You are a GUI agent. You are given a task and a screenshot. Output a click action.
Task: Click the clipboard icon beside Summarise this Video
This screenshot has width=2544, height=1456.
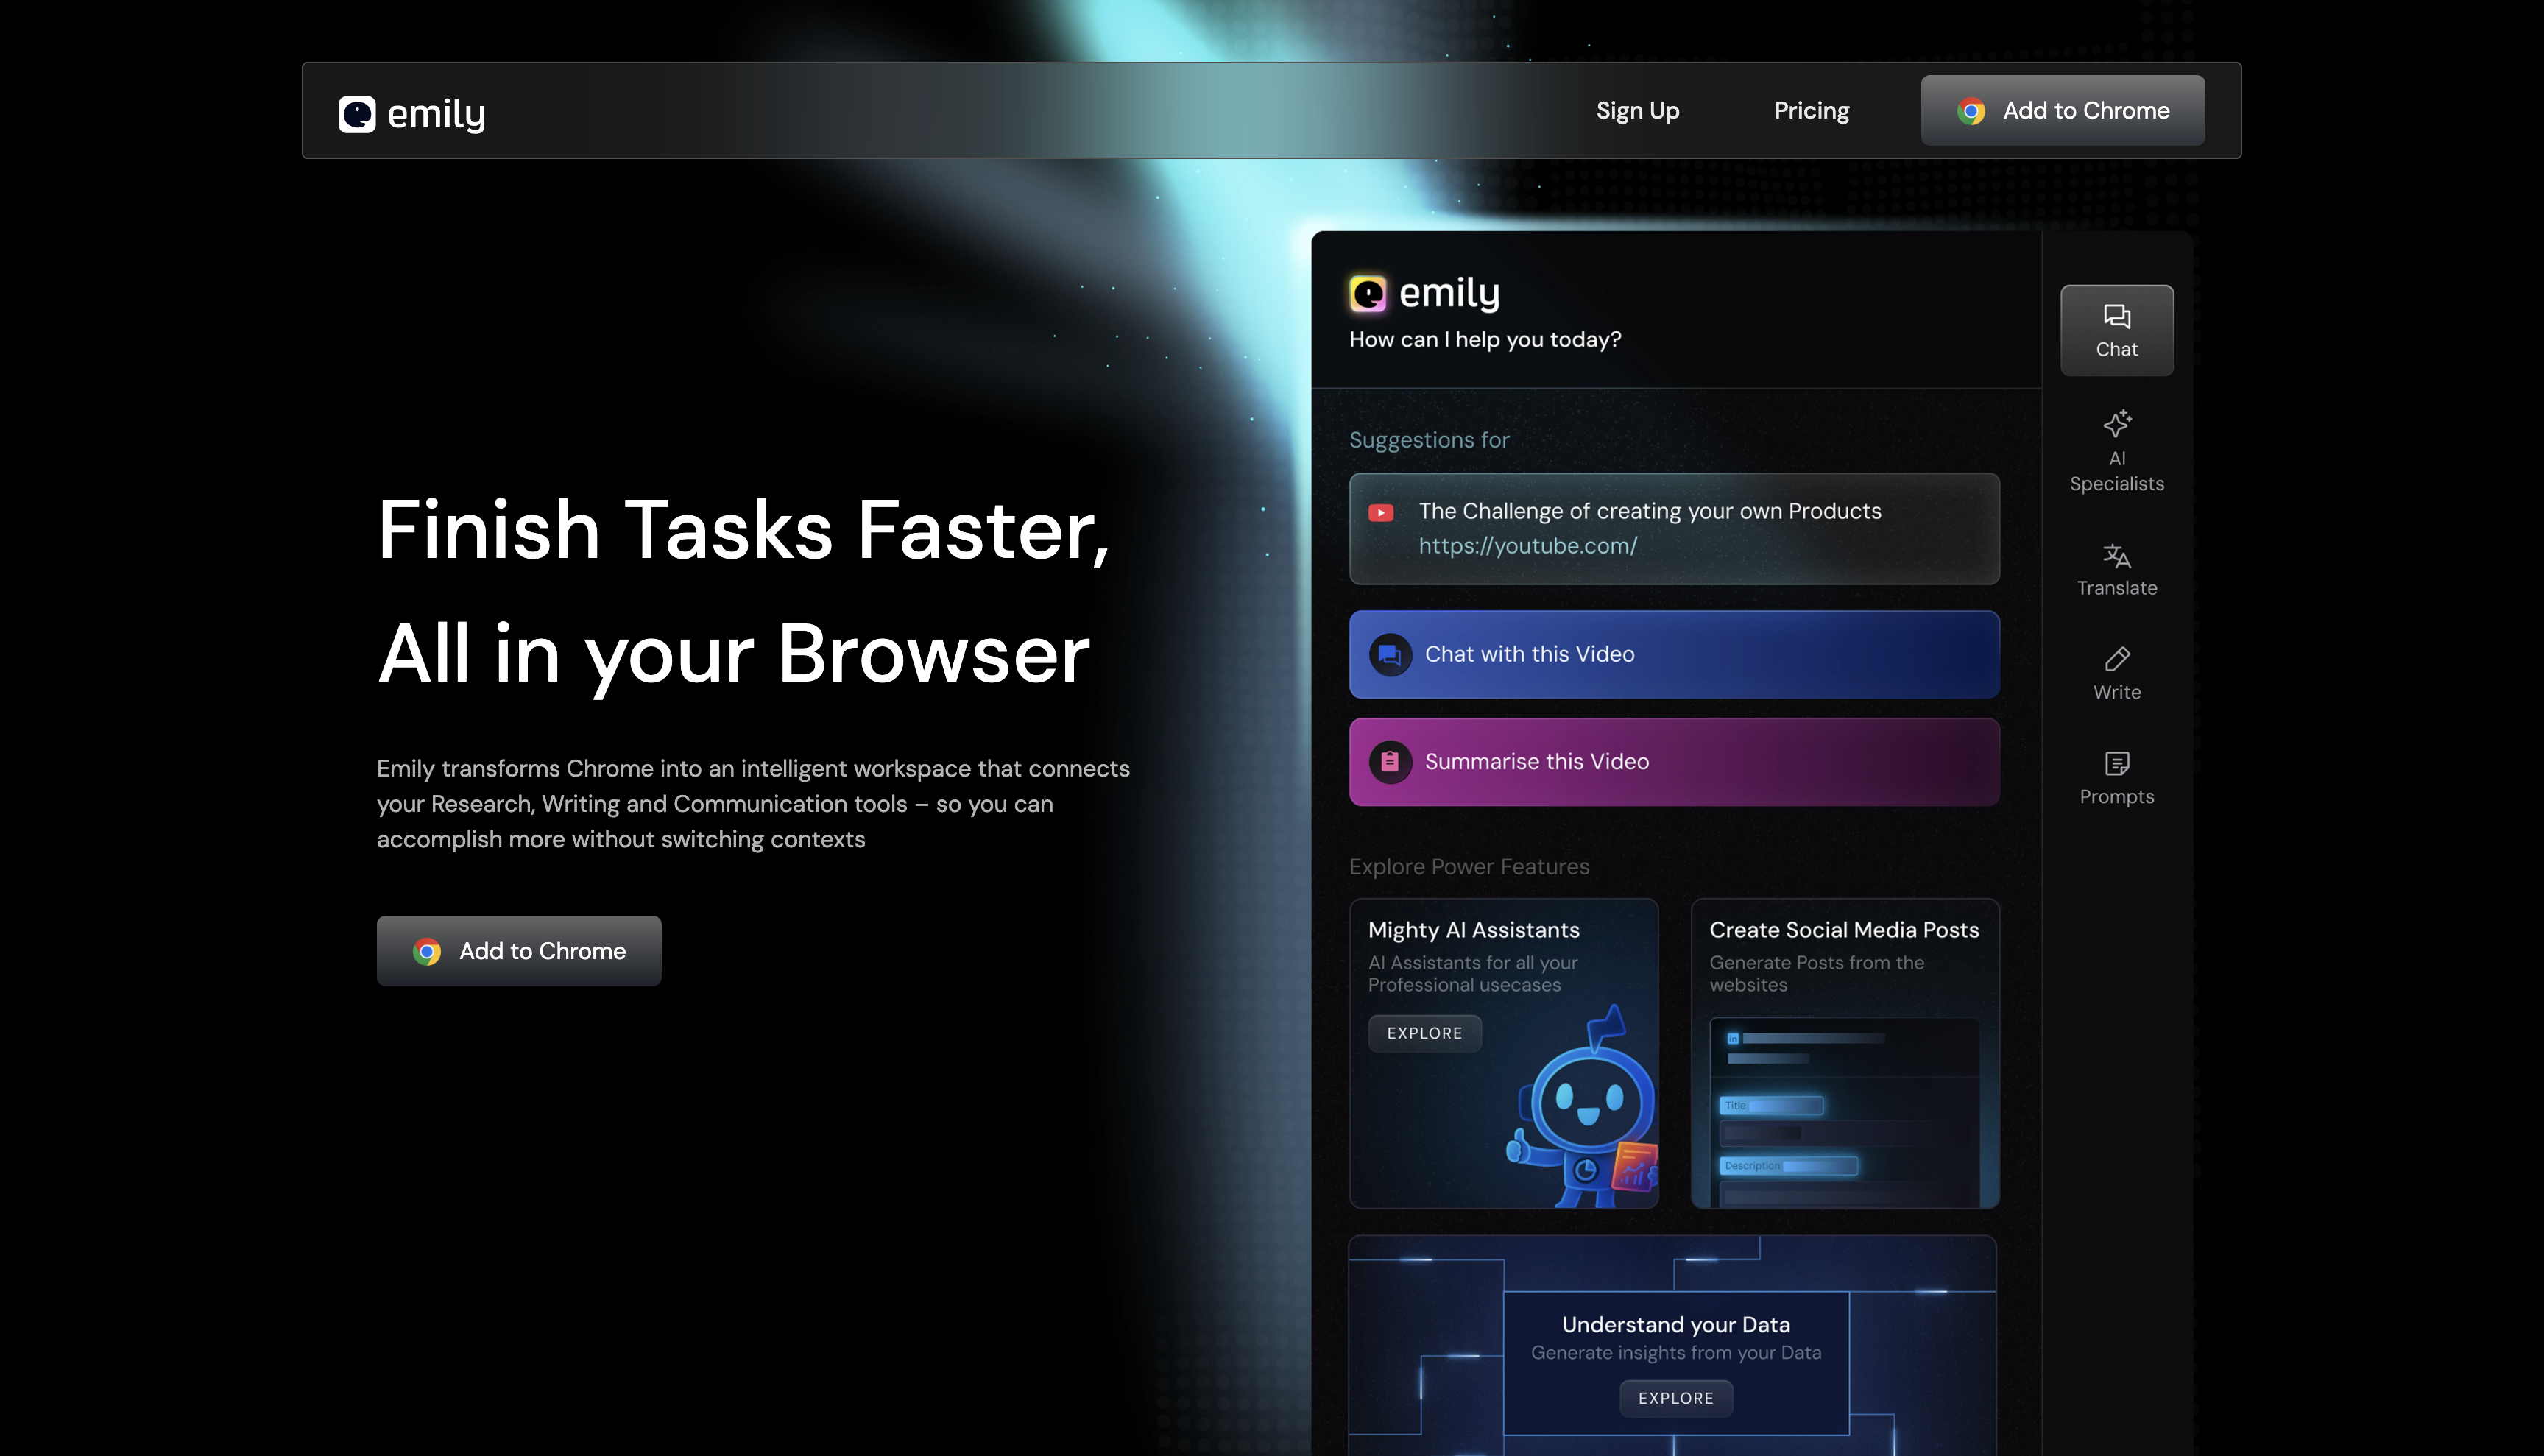(x=1390, y=762)
